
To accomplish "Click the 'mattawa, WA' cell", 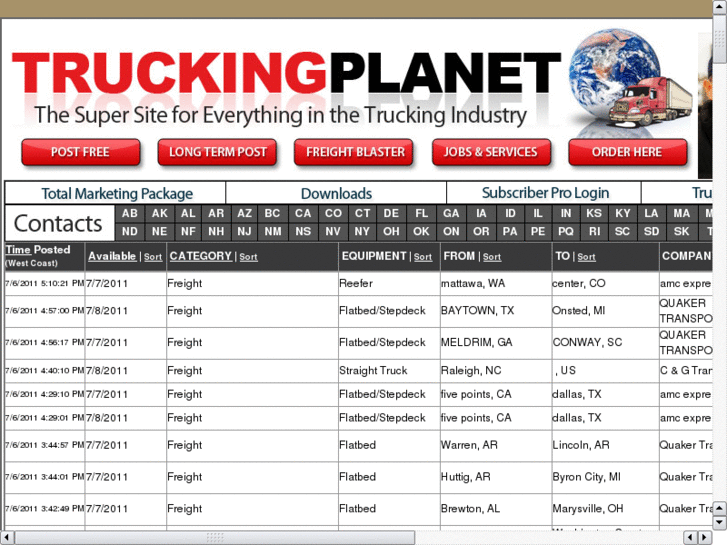I will coord(495,283).
